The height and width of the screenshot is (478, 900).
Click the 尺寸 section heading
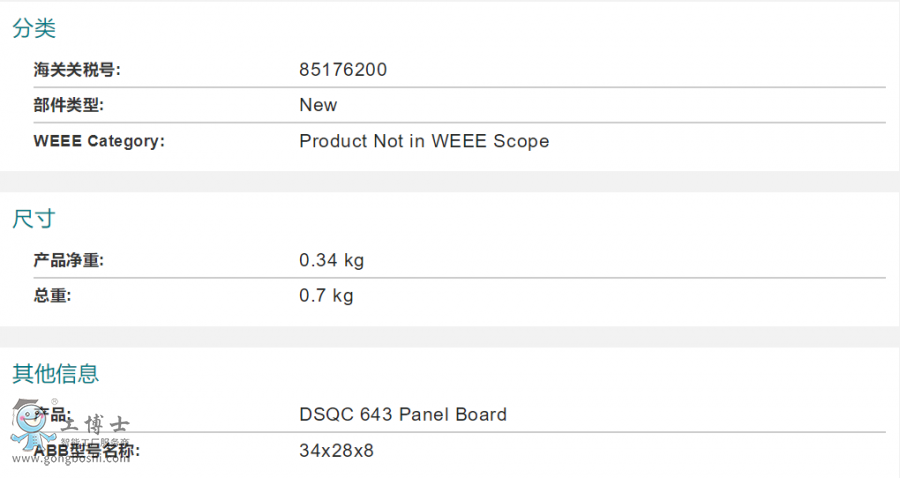click(34, 219)
